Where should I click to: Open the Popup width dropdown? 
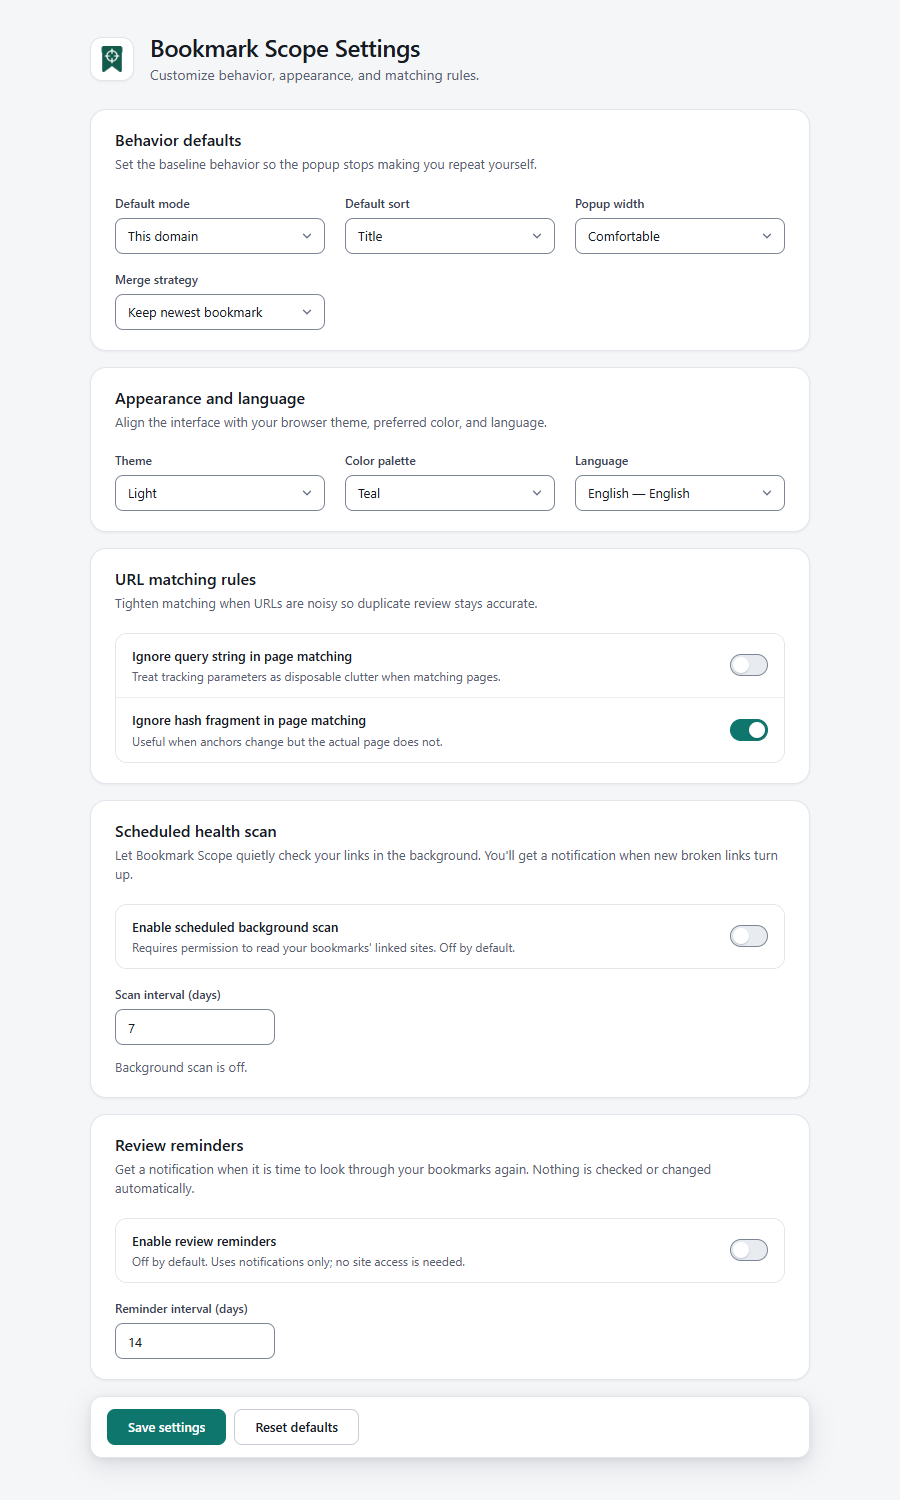680,236
